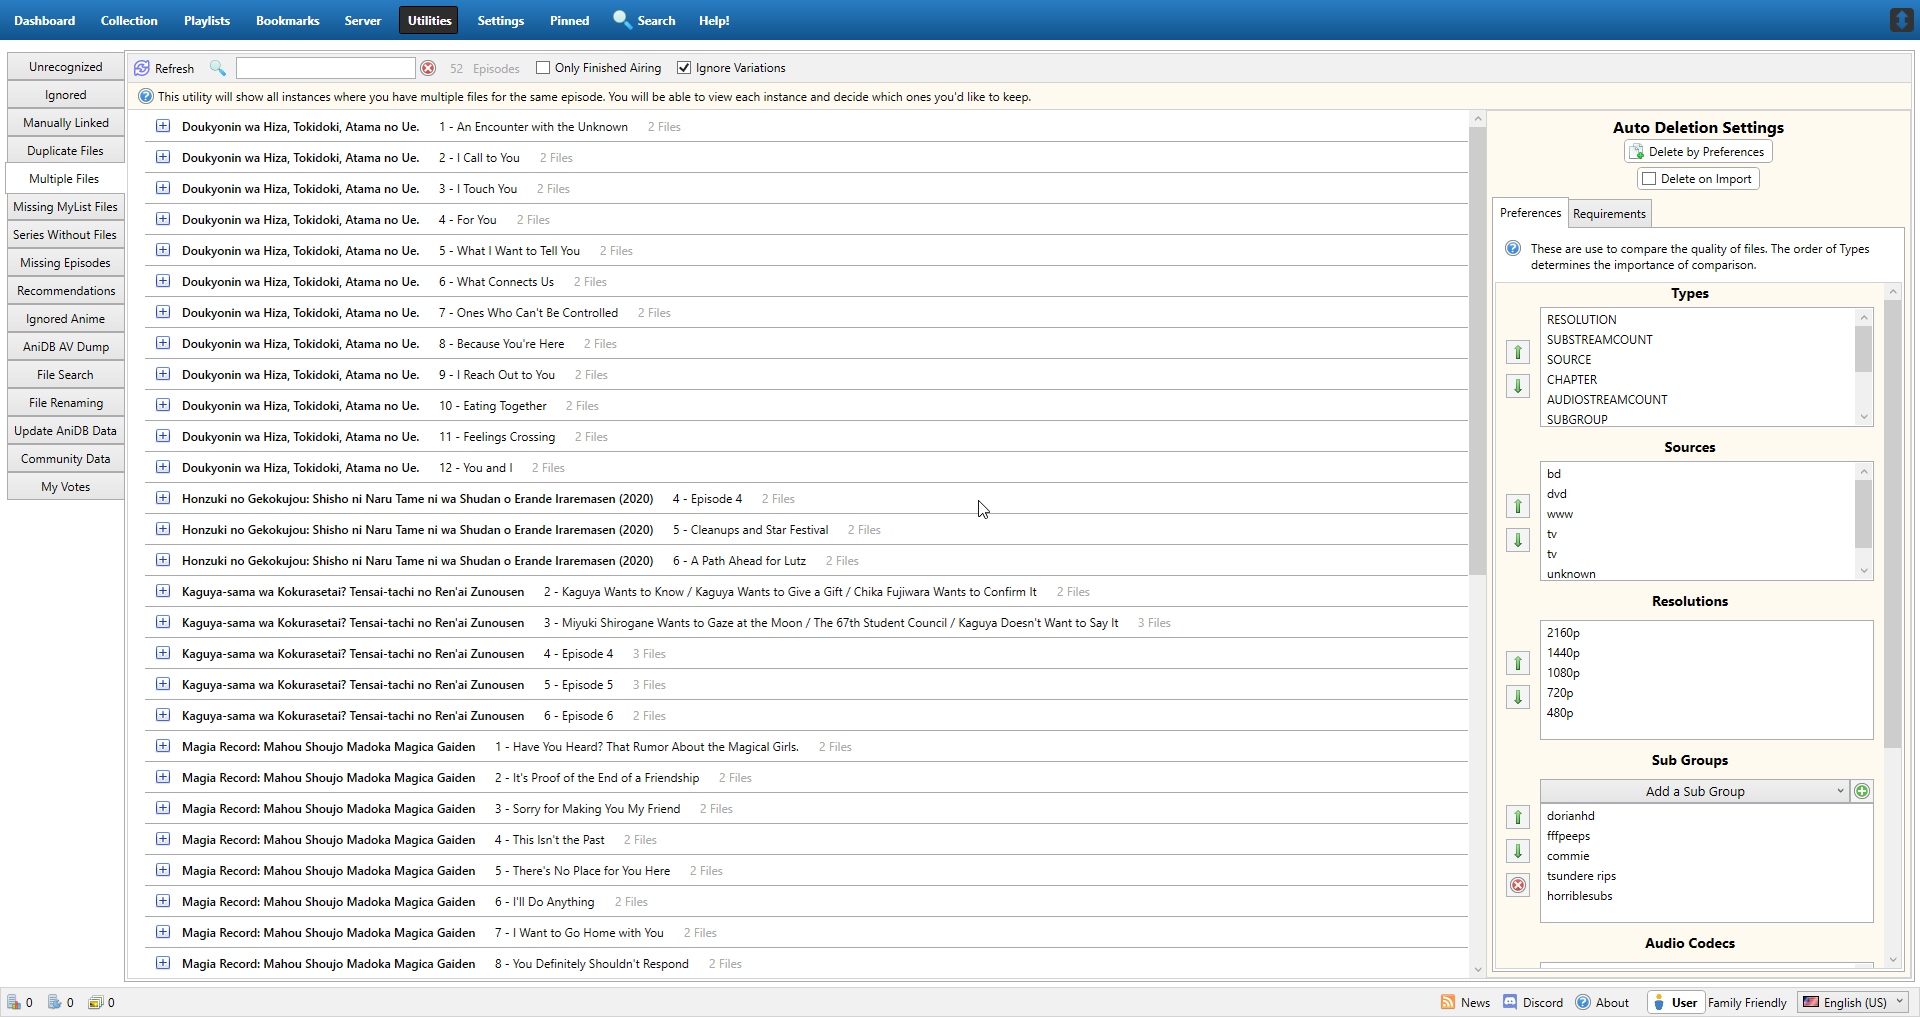Select the Preferences tab
The height and width of the screenshot is (1017, 1920).
[x=1530, y=213]
